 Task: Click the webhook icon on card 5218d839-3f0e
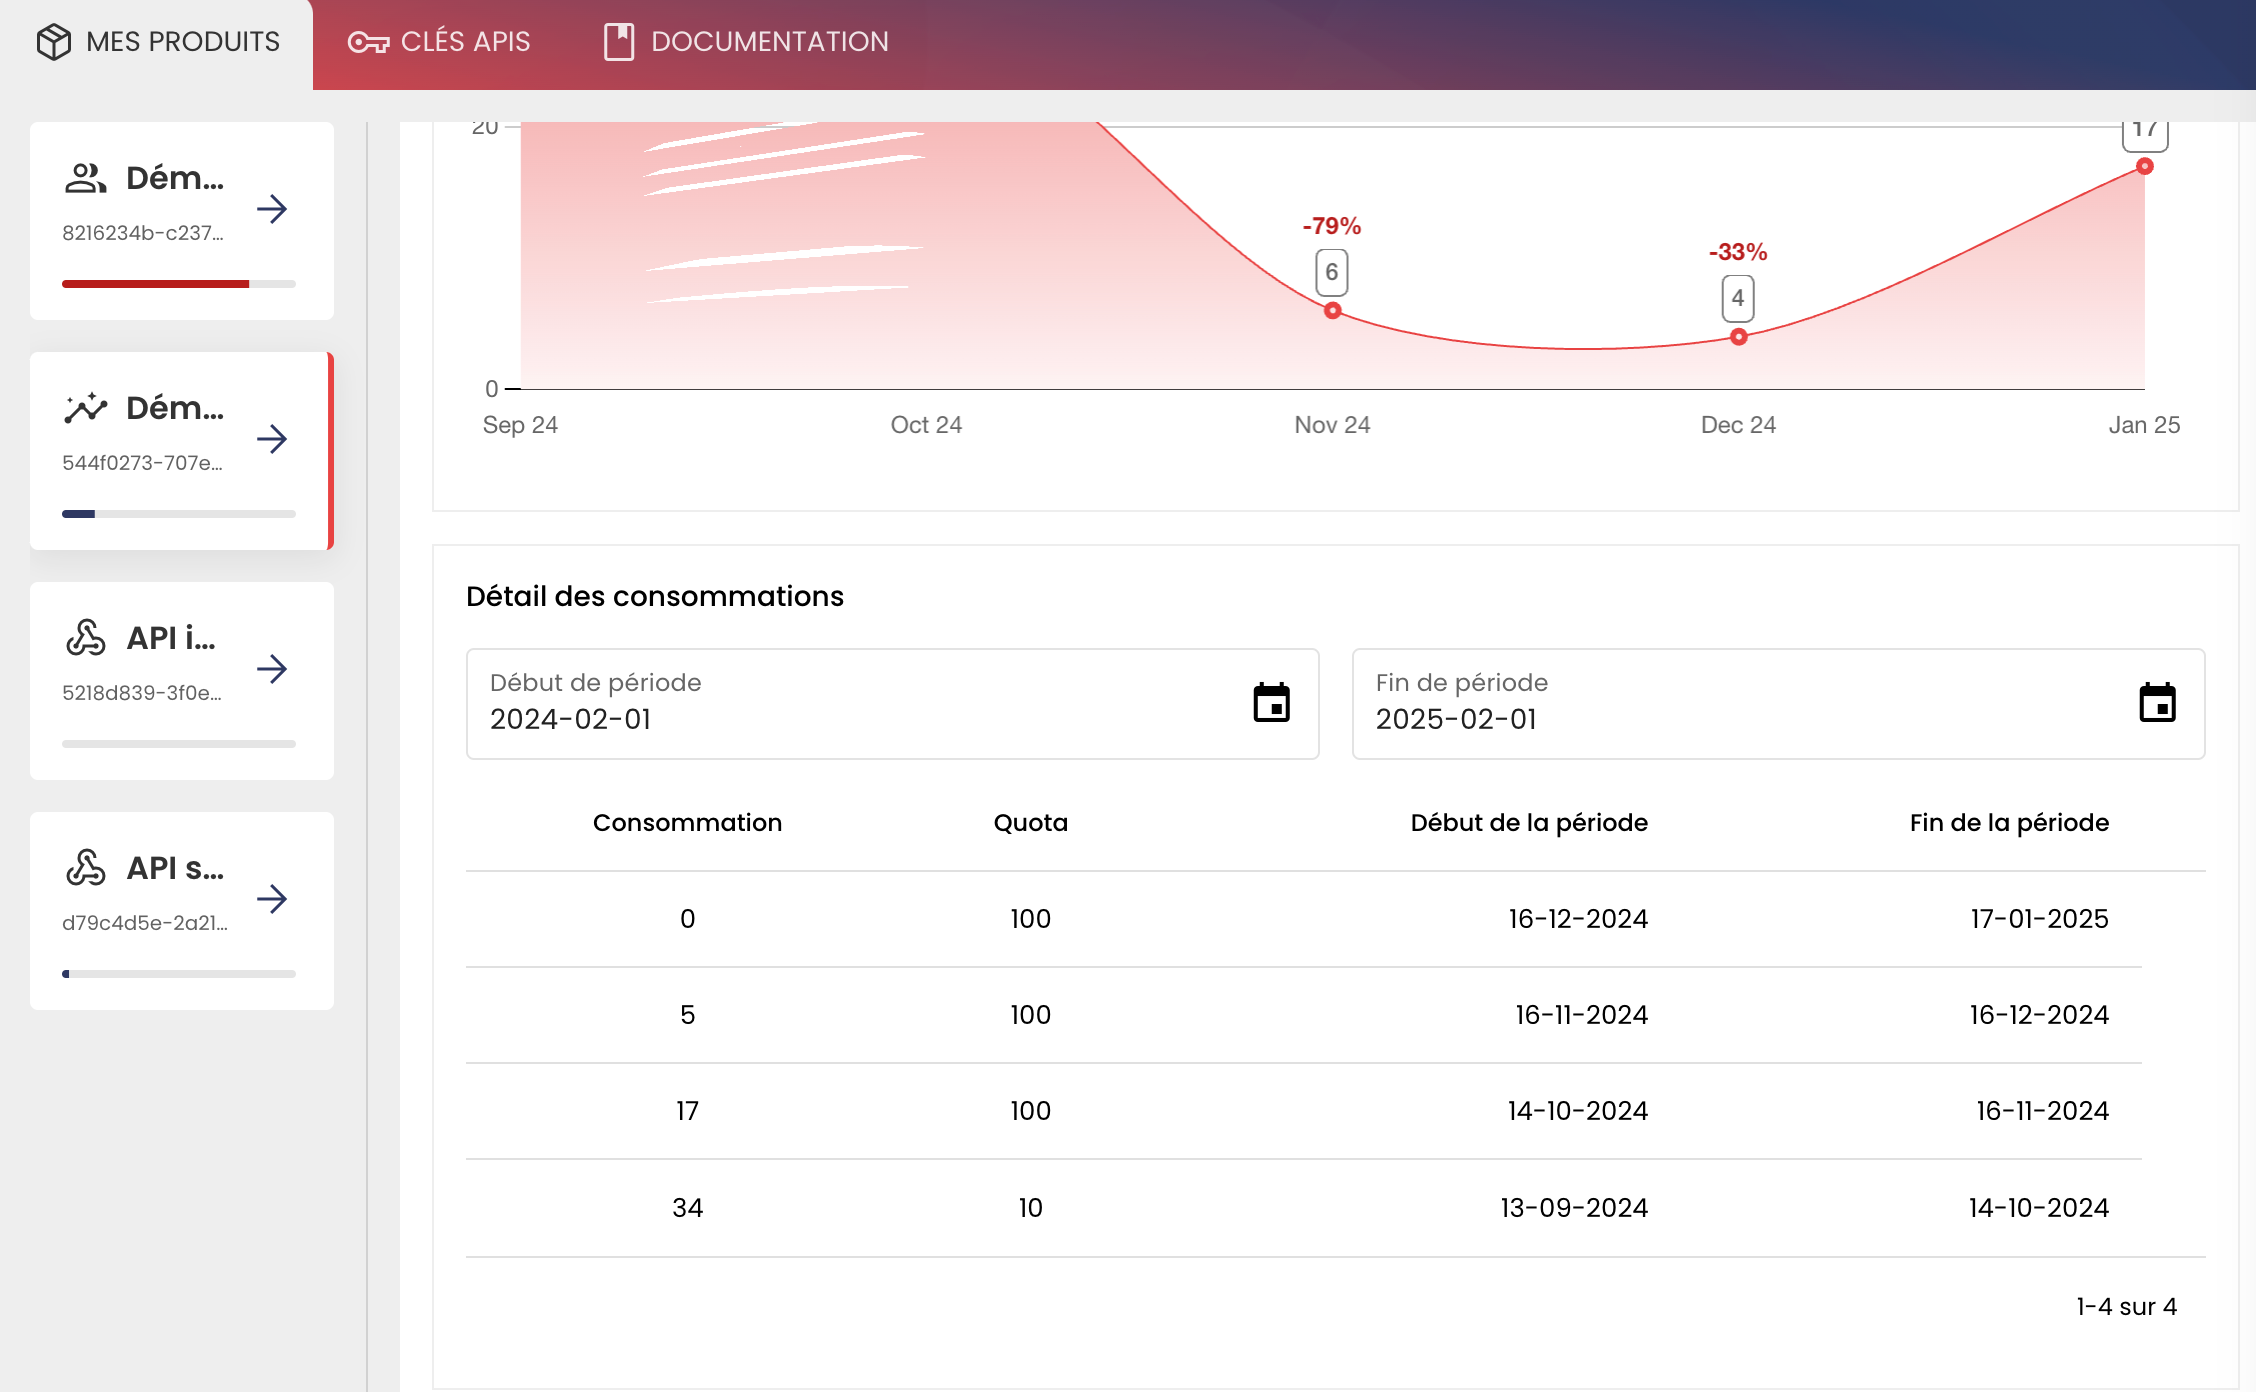pyautogui.click(x=86, y=638)
